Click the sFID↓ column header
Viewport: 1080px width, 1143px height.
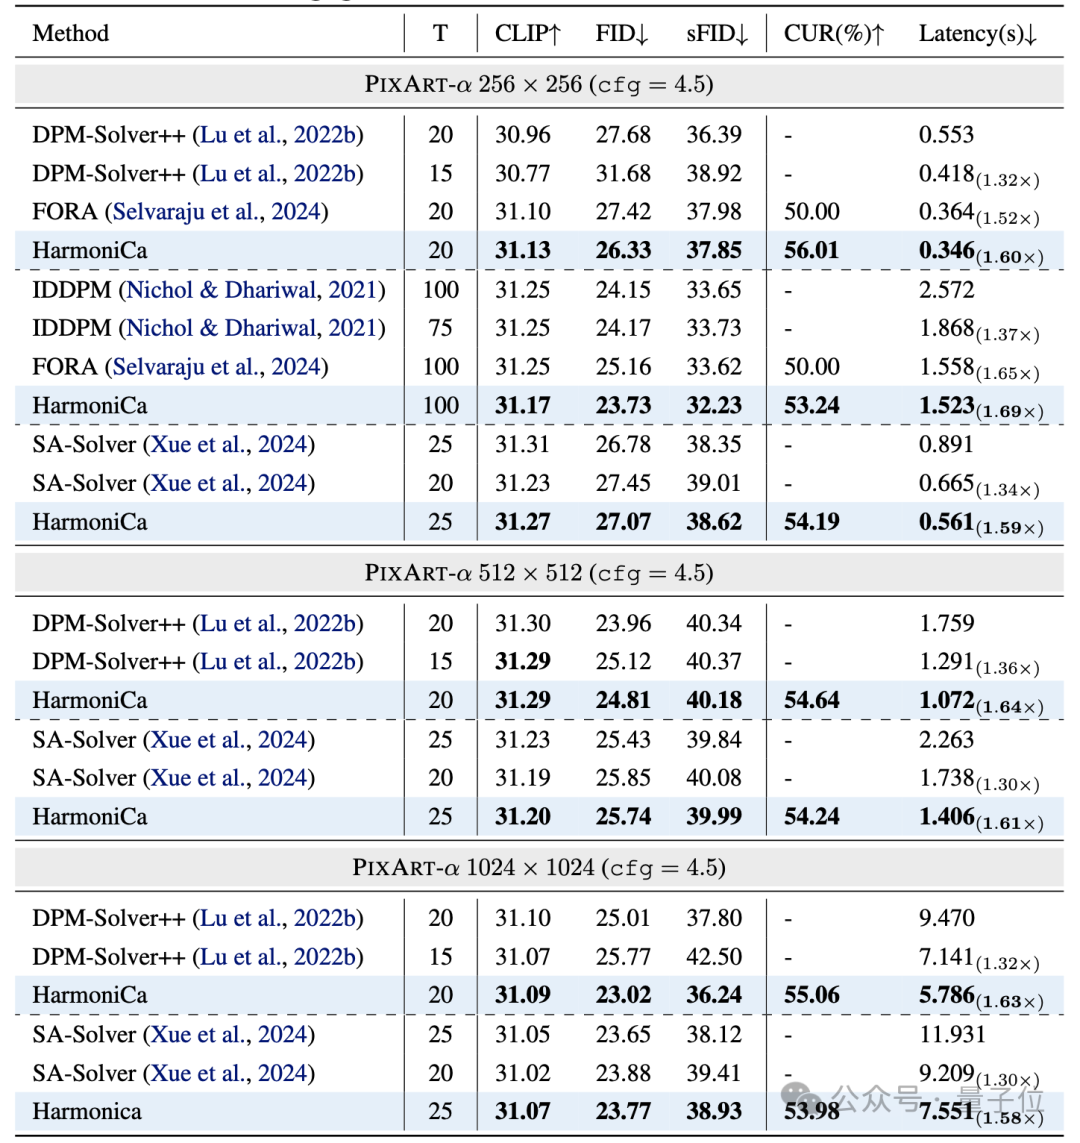tap(716, 33)
